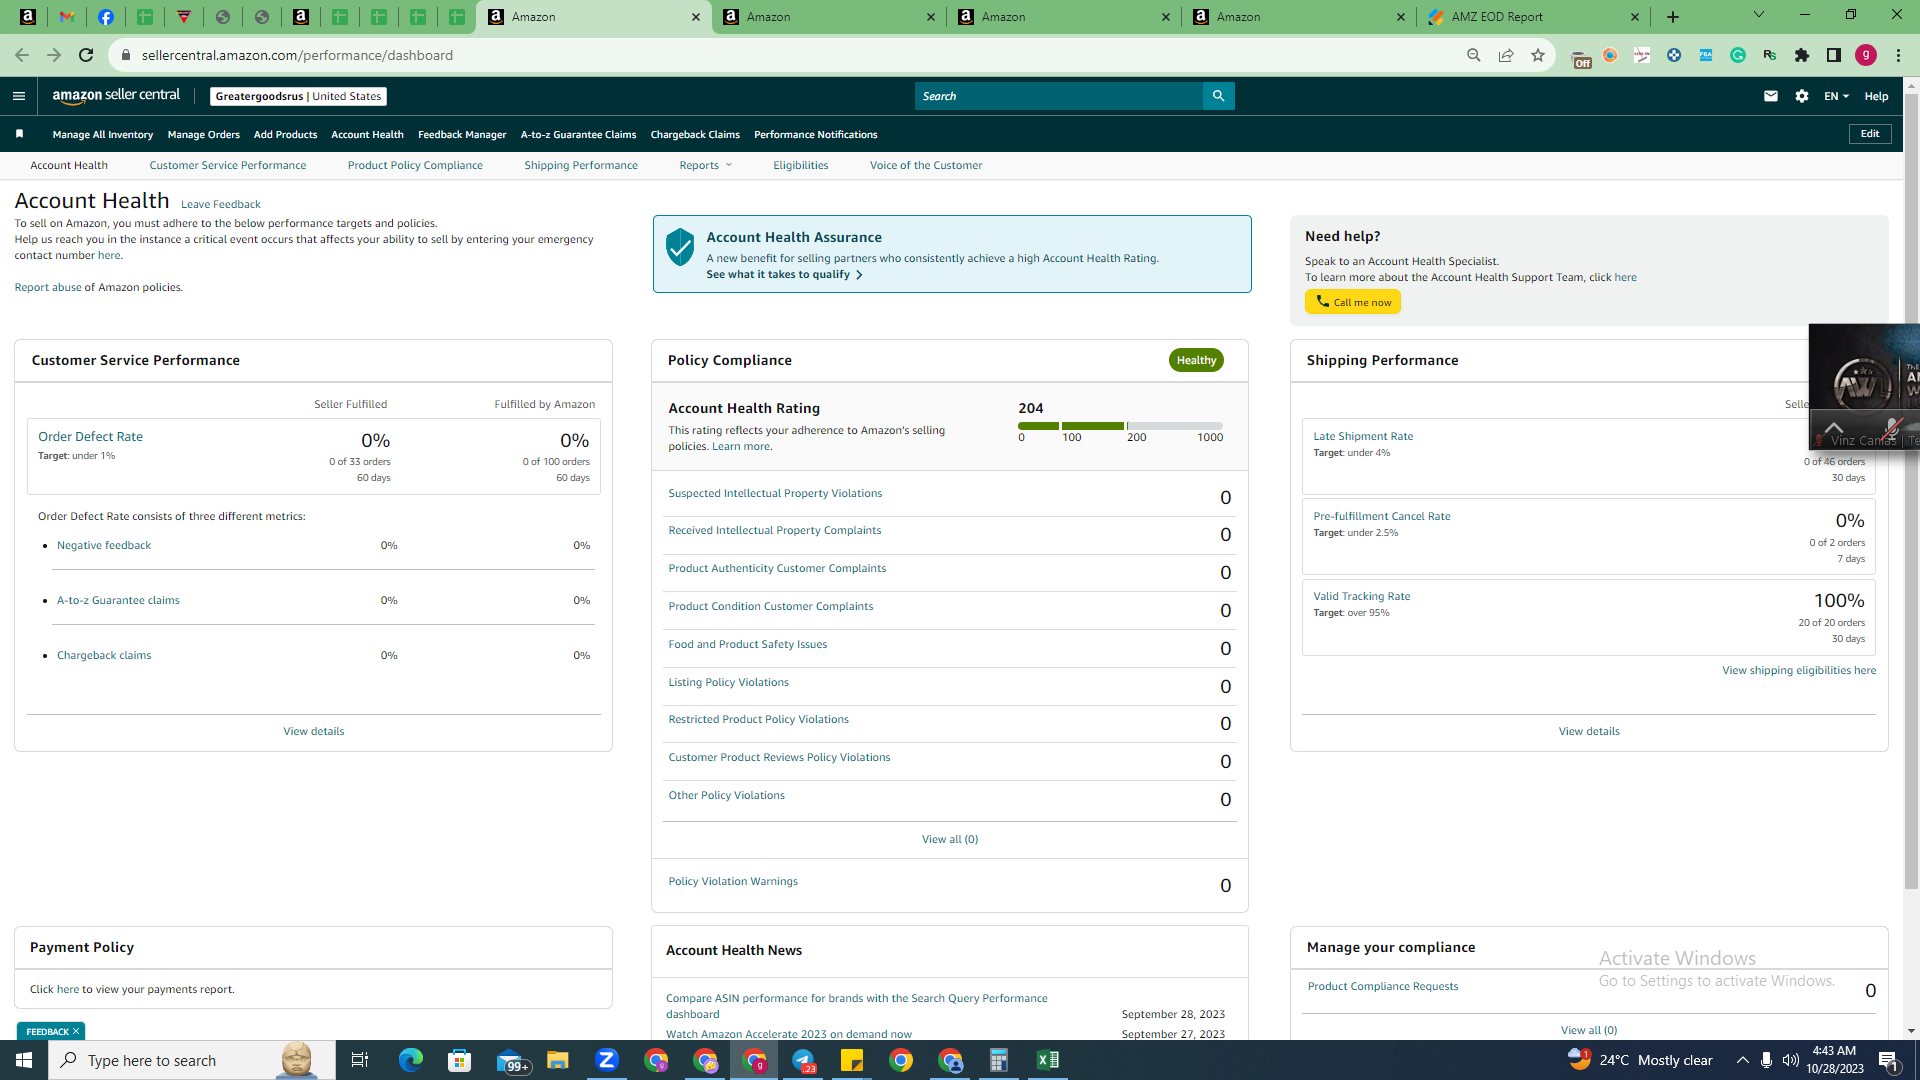Screen dimensions: 1920x1080
Task: Click the search magnifier button
Action: (x=1218, y=96)
